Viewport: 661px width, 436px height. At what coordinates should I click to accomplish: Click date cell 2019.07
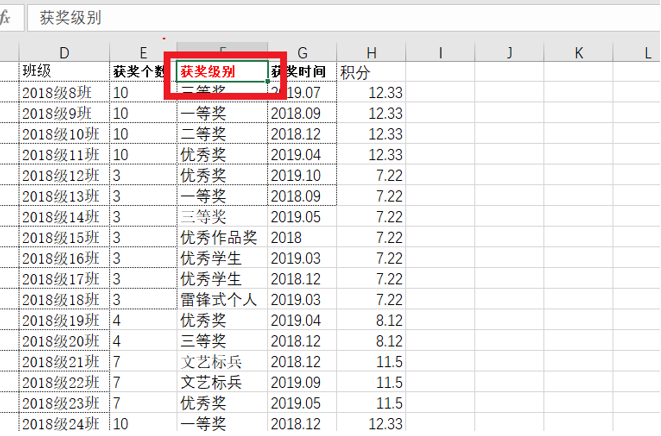tap(302, 92)
